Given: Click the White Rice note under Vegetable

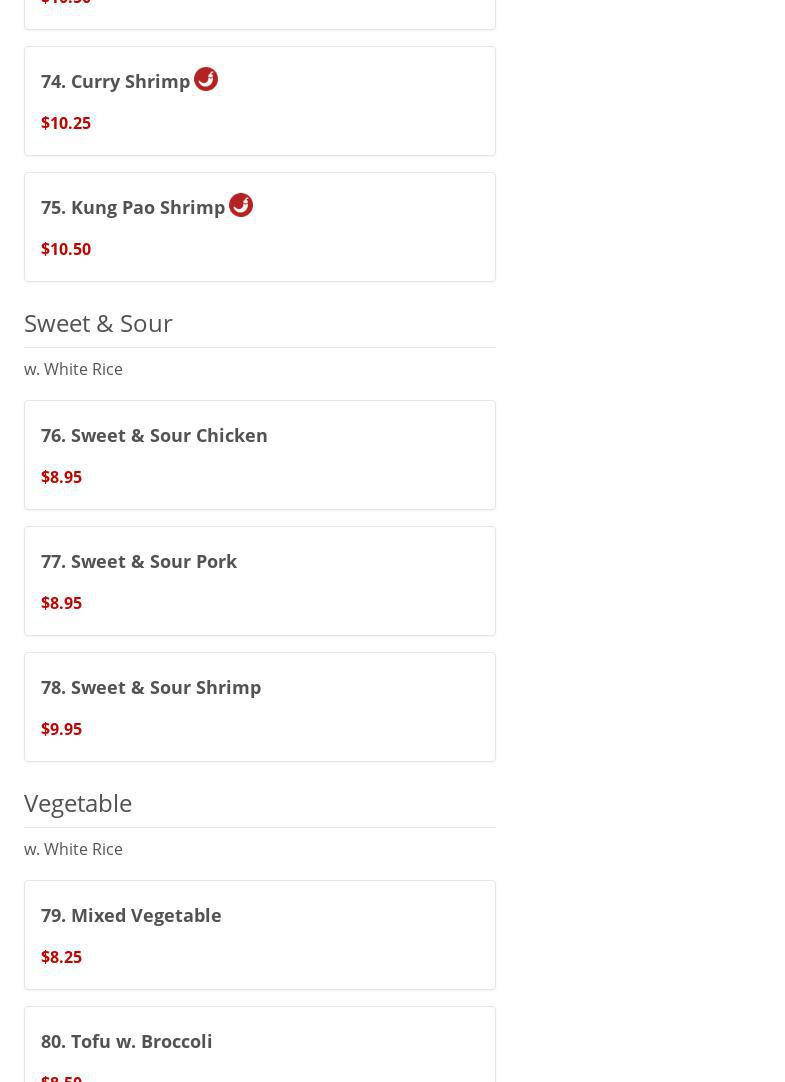Looking at the screenshot, I should (x=74, y=849).
